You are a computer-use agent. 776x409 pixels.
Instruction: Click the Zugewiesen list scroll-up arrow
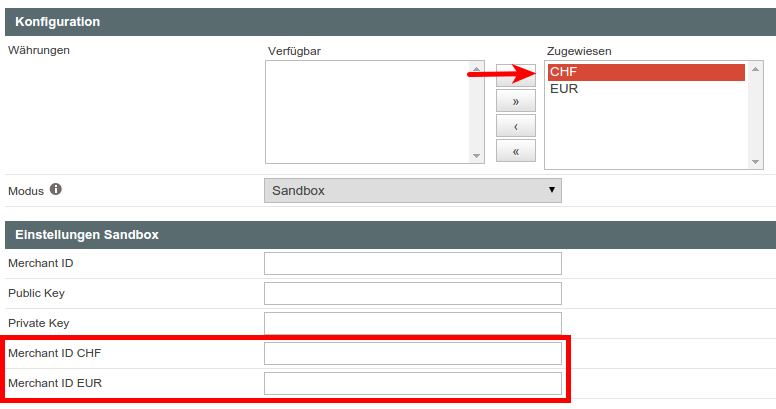757,69
